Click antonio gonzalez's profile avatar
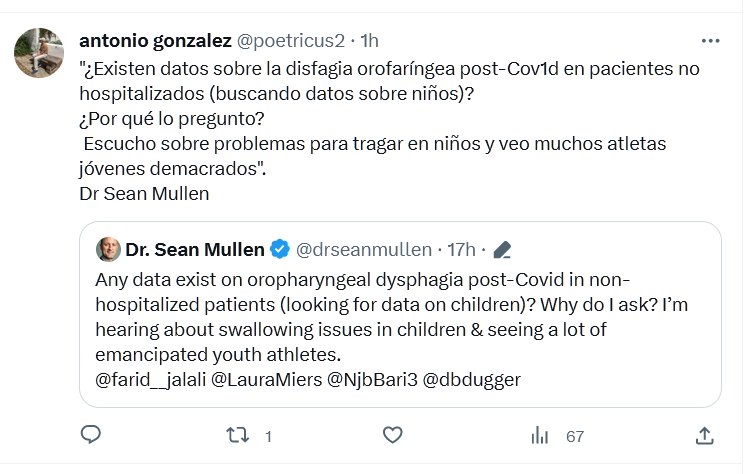 [37, 52]
